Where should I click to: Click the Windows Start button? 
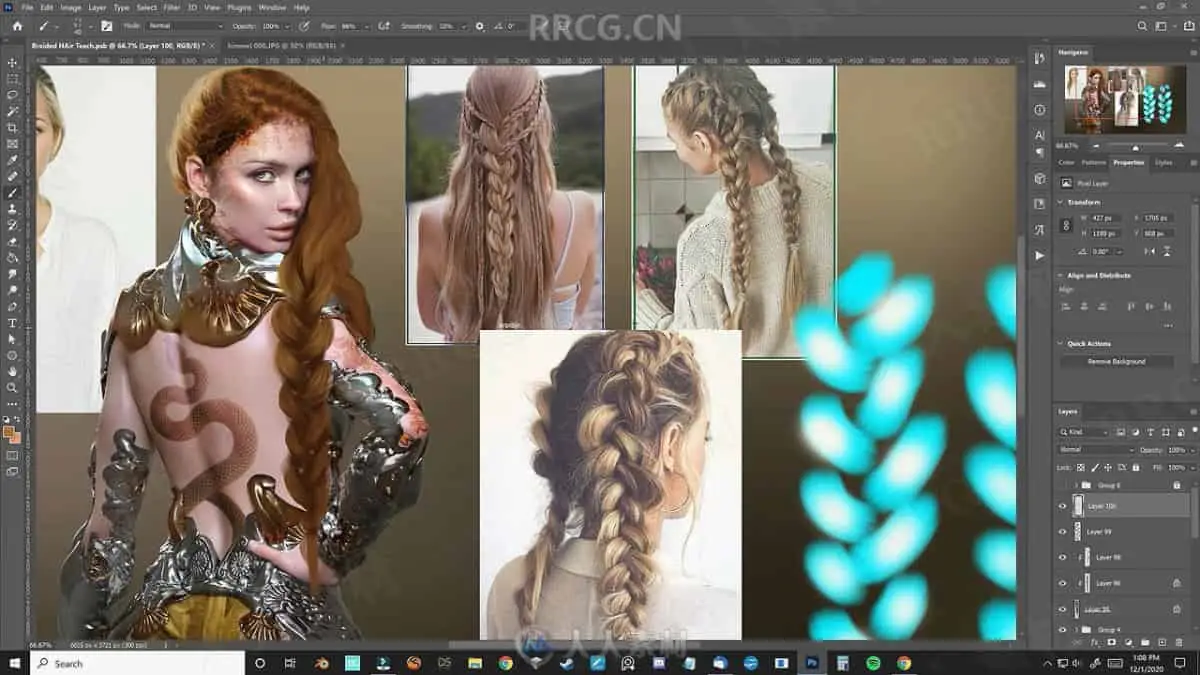click(x=13, y=663)
